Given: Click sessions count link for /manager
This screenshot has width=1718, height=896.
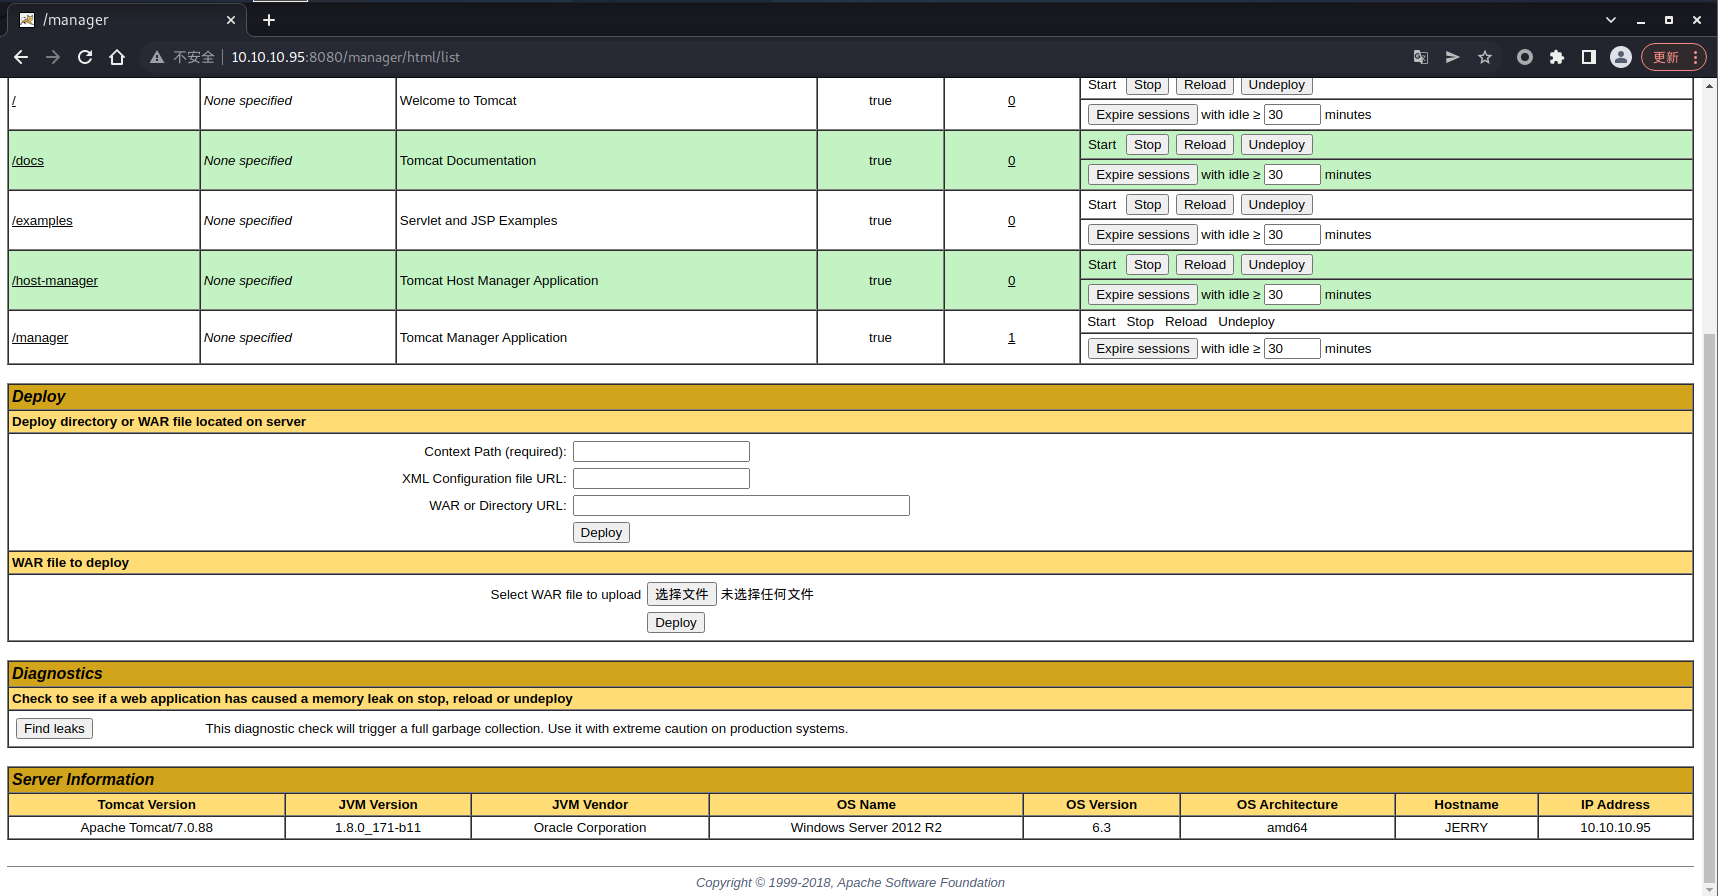Looking at the screenshot, I should click(x=1011, y=338).
